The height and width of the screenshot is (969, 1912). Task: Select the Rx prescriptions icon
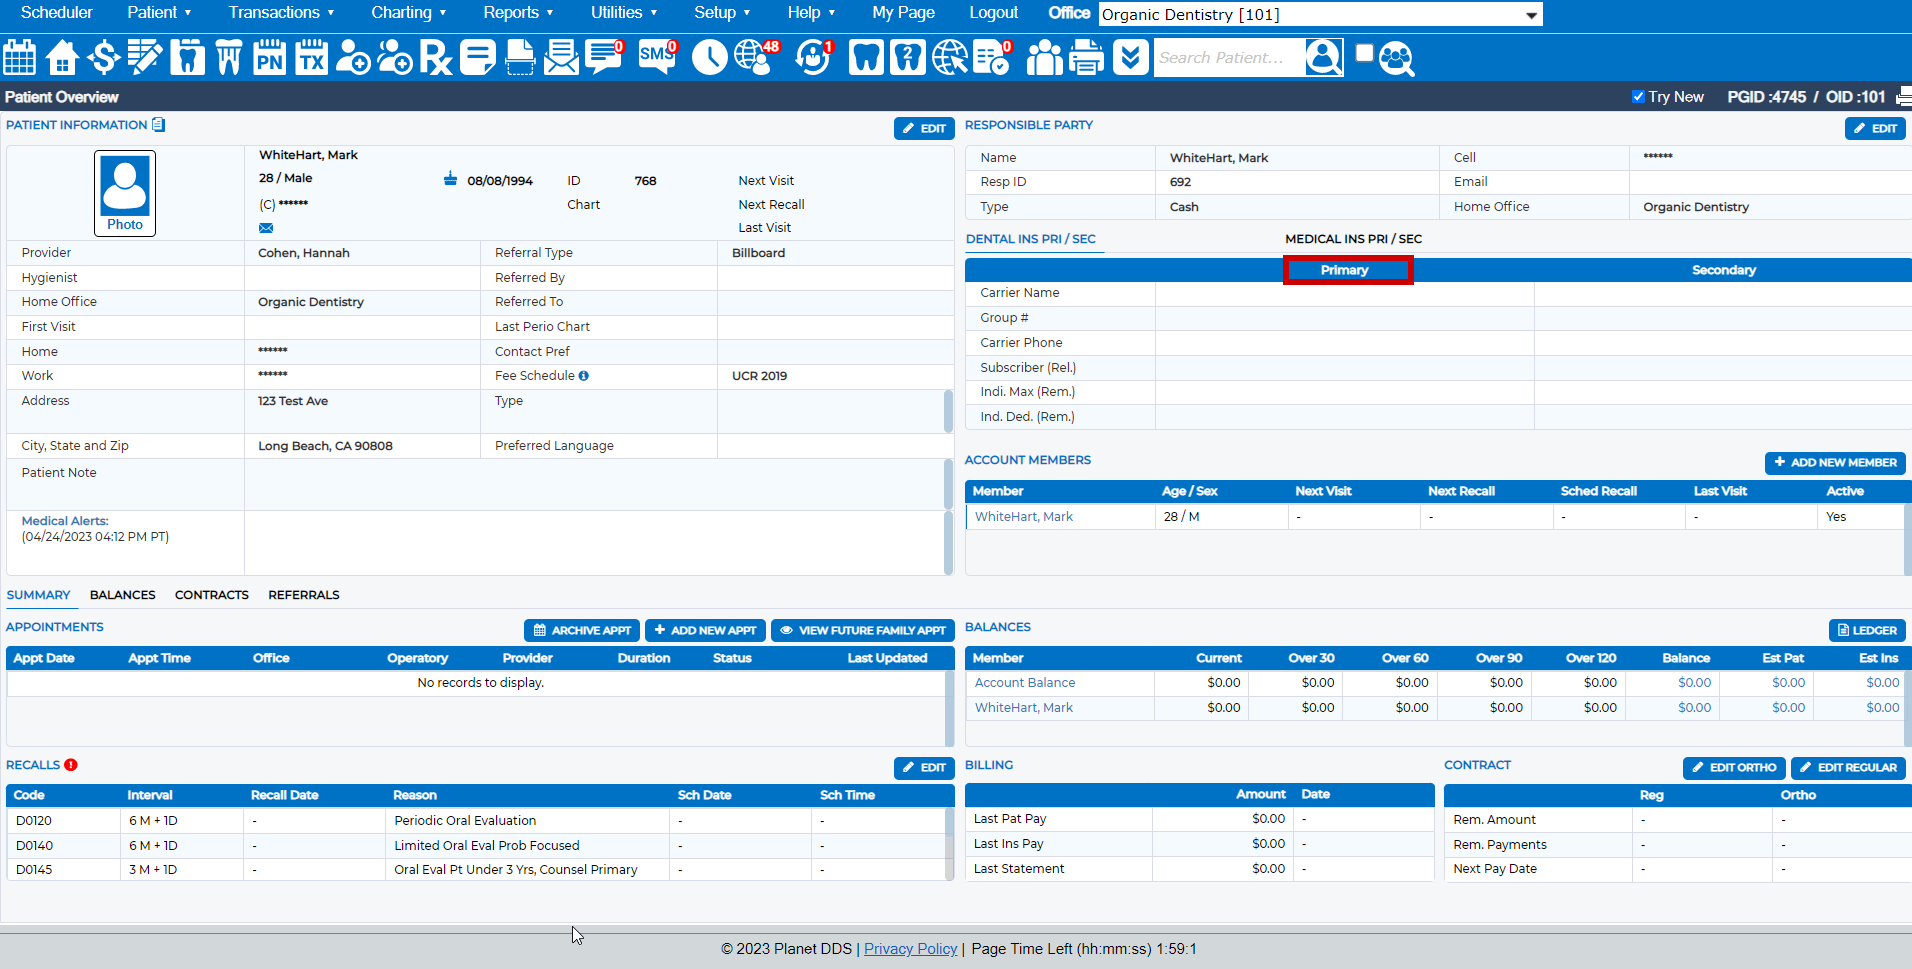click(x=435, y=57)
